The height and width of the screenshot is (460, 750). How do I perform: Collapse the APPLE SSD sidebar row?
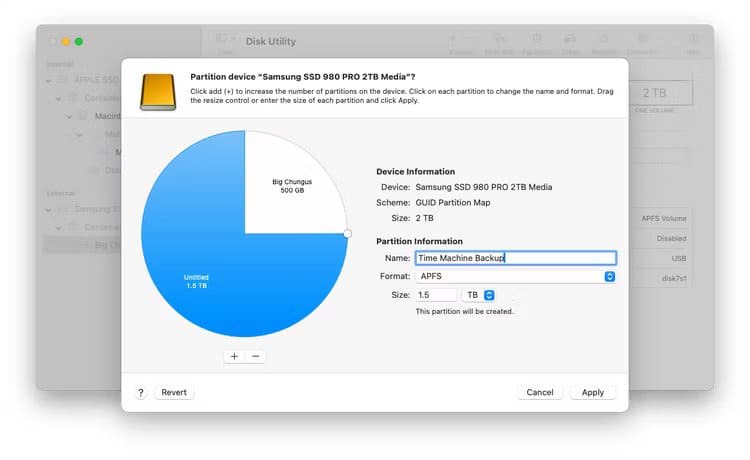point(49,81)
